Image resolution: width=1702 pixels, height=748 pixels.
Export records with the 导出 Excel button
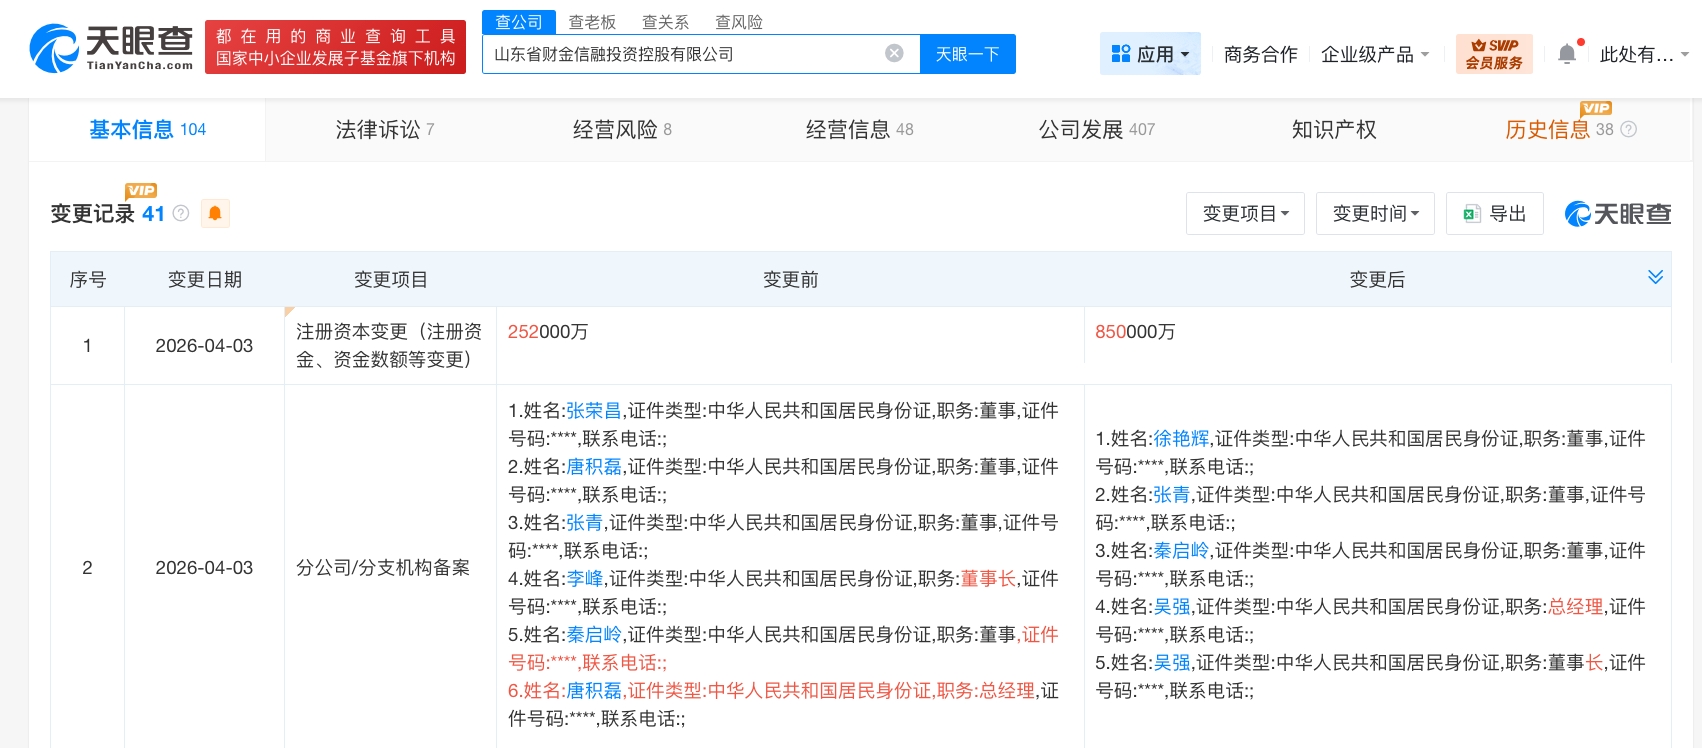1495,214
